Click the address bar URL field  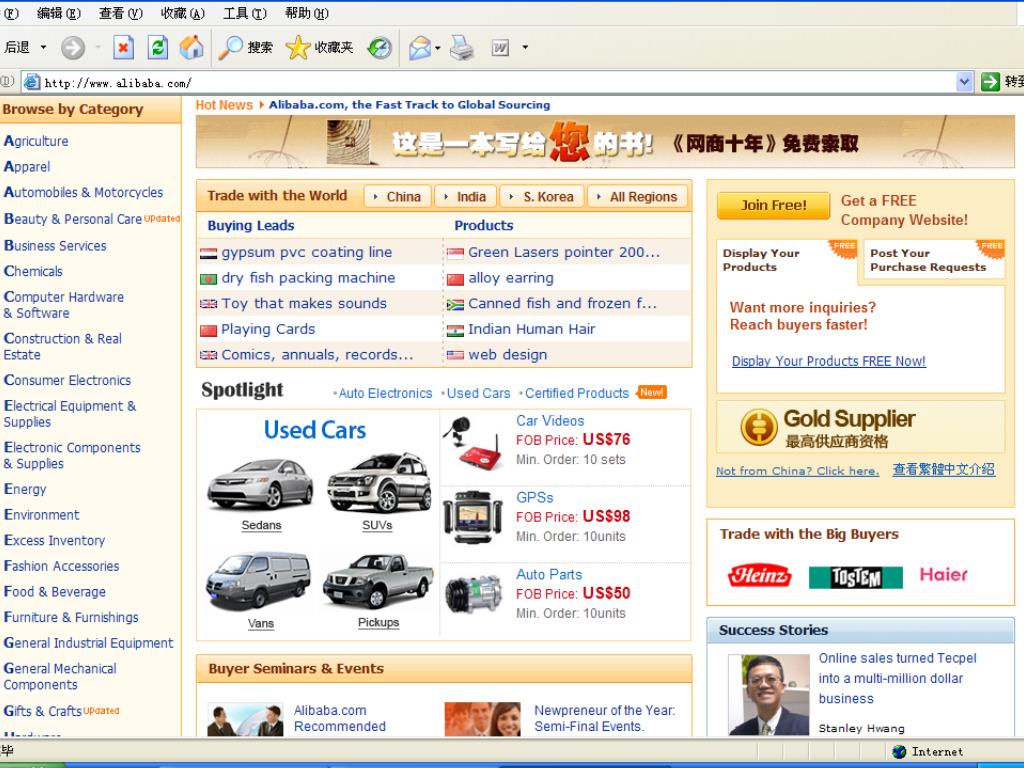click(x=500, y=82)
